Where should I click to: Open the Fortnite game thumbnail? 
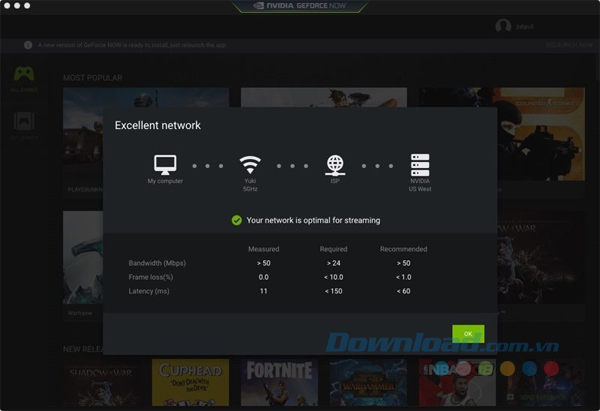coord(279,382)
